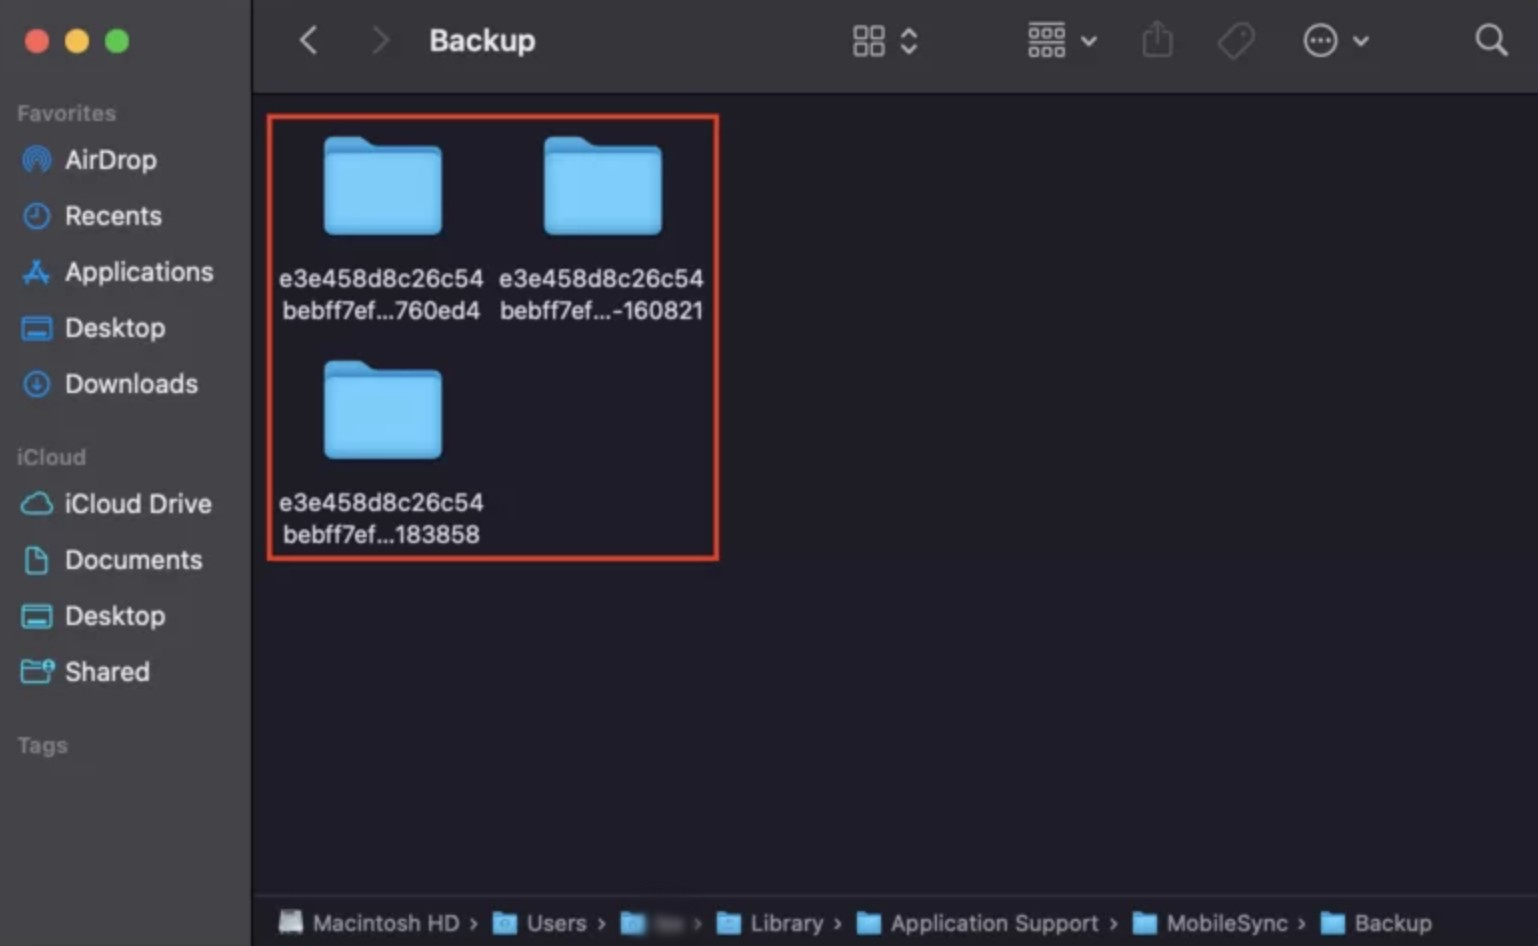Open the More actions ellipsis menu
1538x946 pixels.
tap(1320, 40)
